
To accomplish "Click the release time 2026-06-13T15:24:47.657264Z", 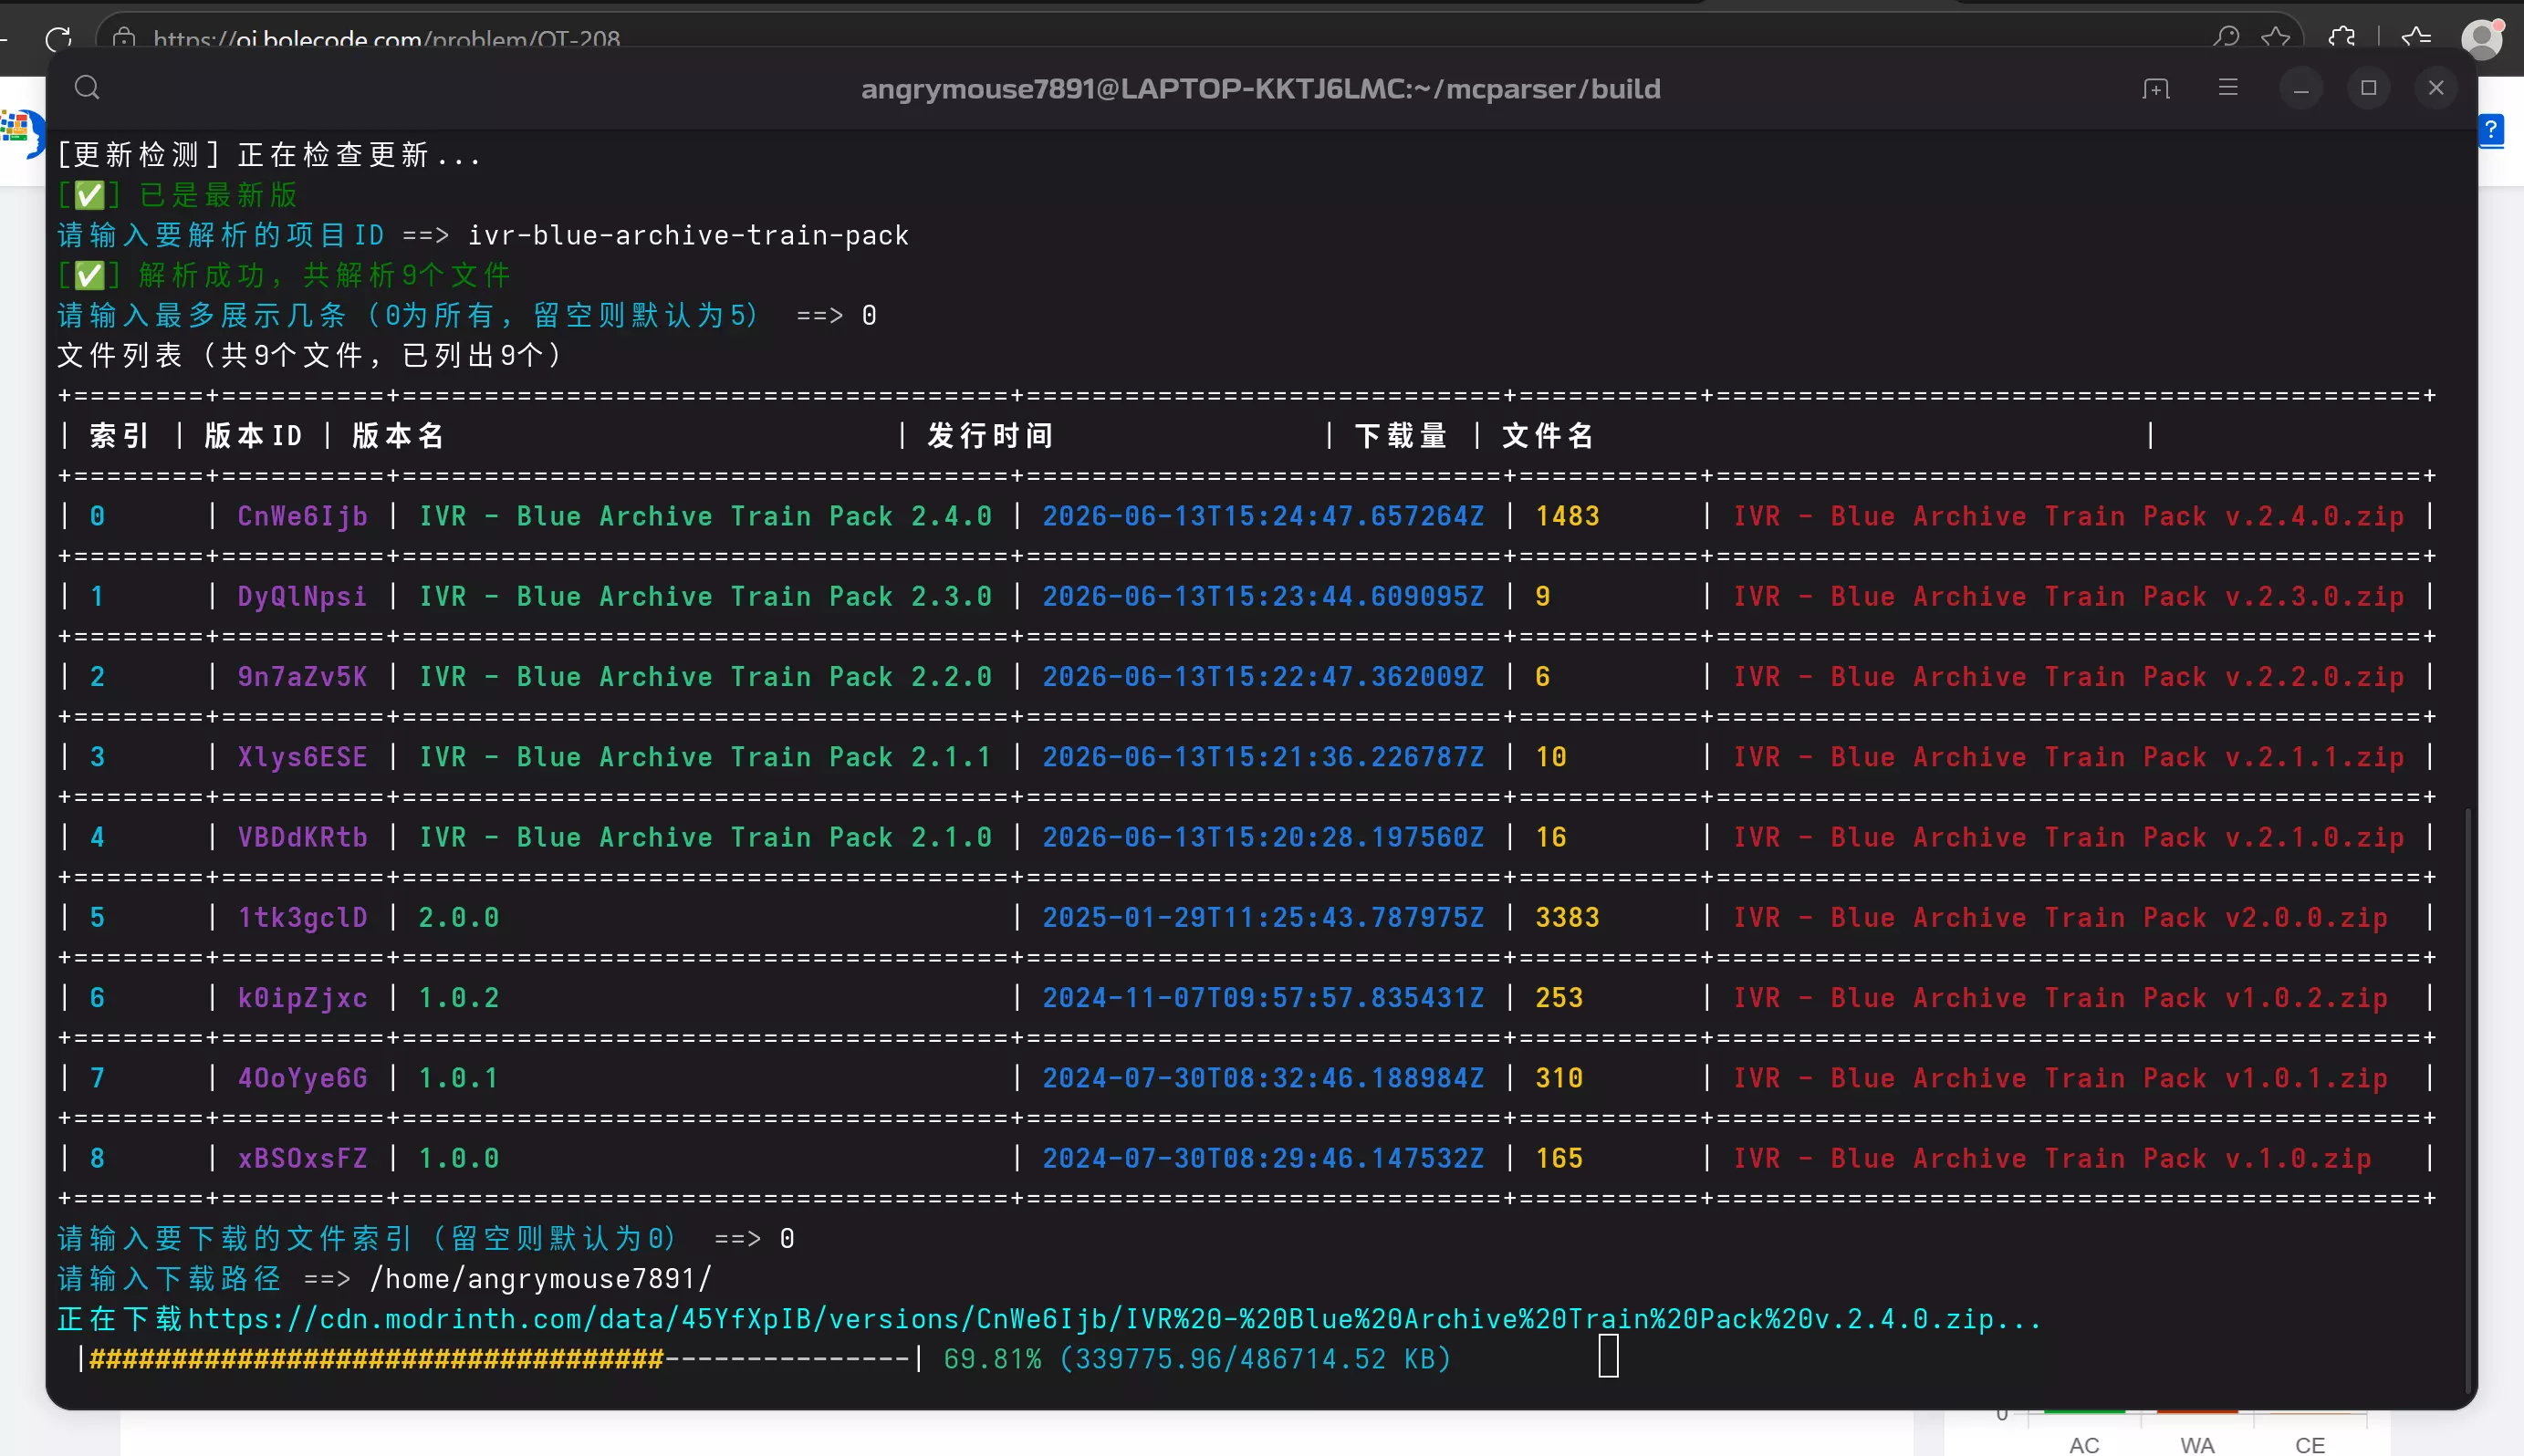I will click(1263, 516).
